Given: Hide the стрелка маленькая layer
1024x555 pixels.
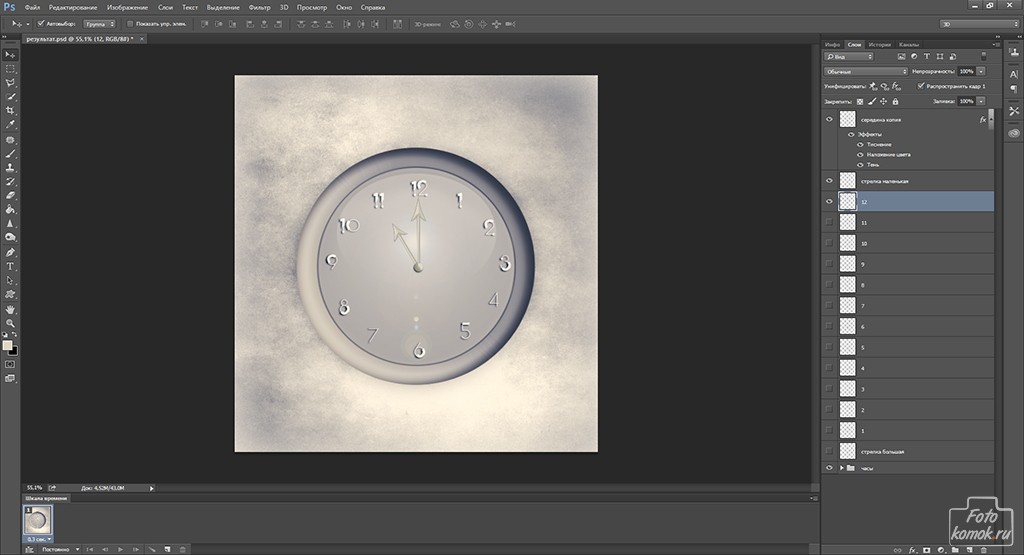Looking at the screenshot, I should [x=829, y=180].
